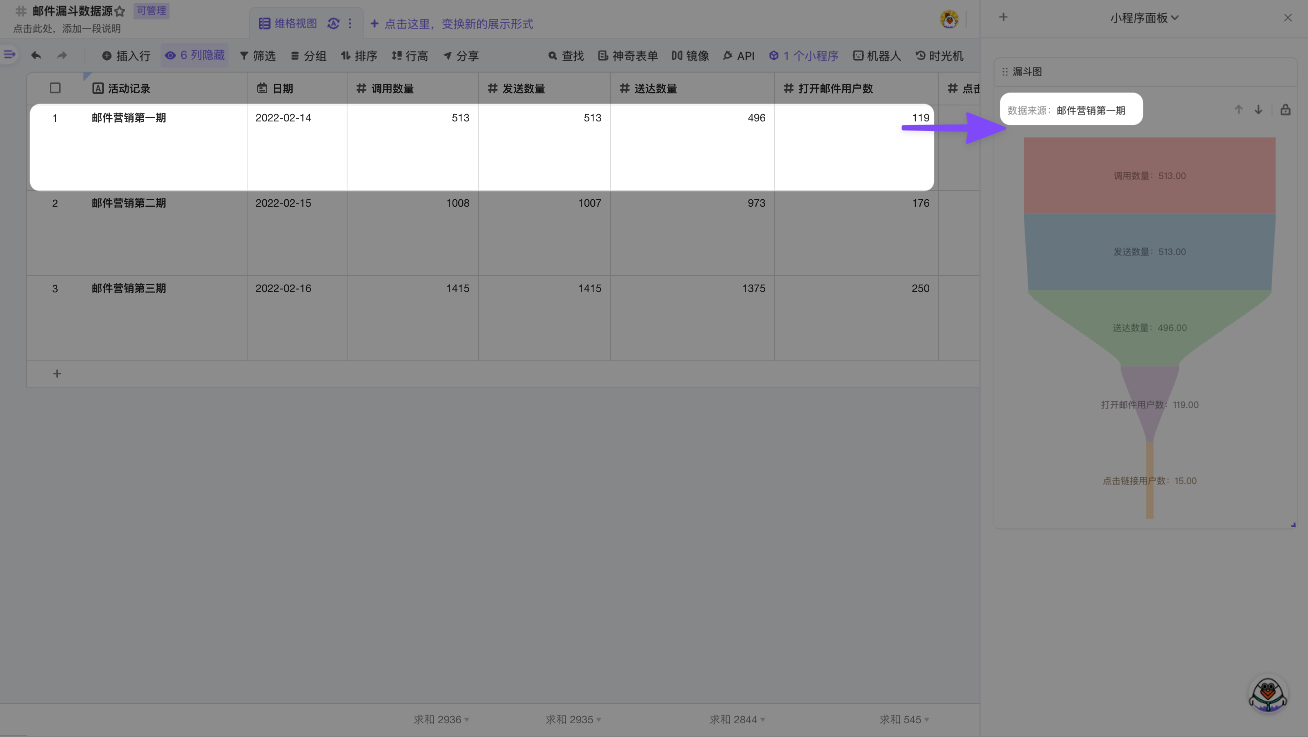Click the lock icon in funnel widget

(x=1285, y=110)
